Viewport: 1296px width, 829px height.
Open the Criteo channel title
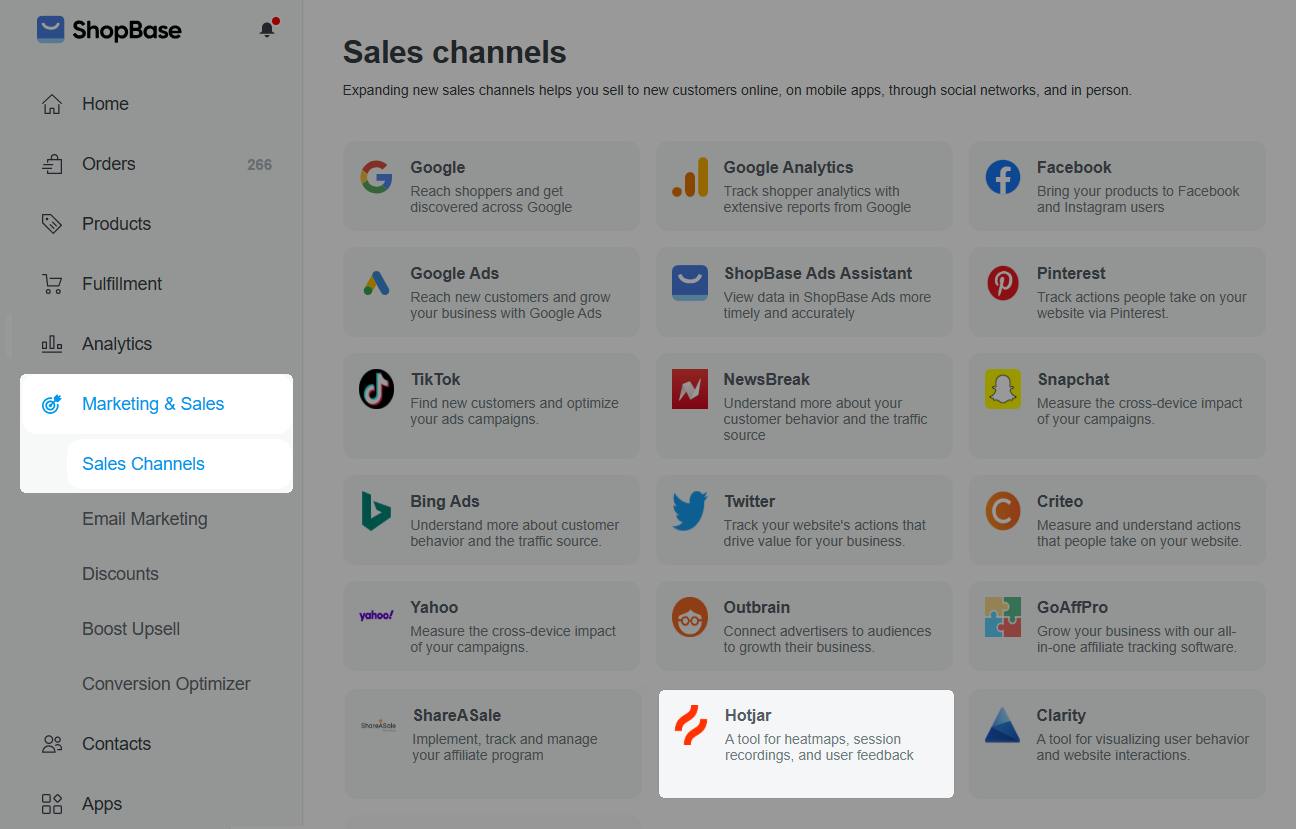pyautogui.click(x=1060, y=502)
